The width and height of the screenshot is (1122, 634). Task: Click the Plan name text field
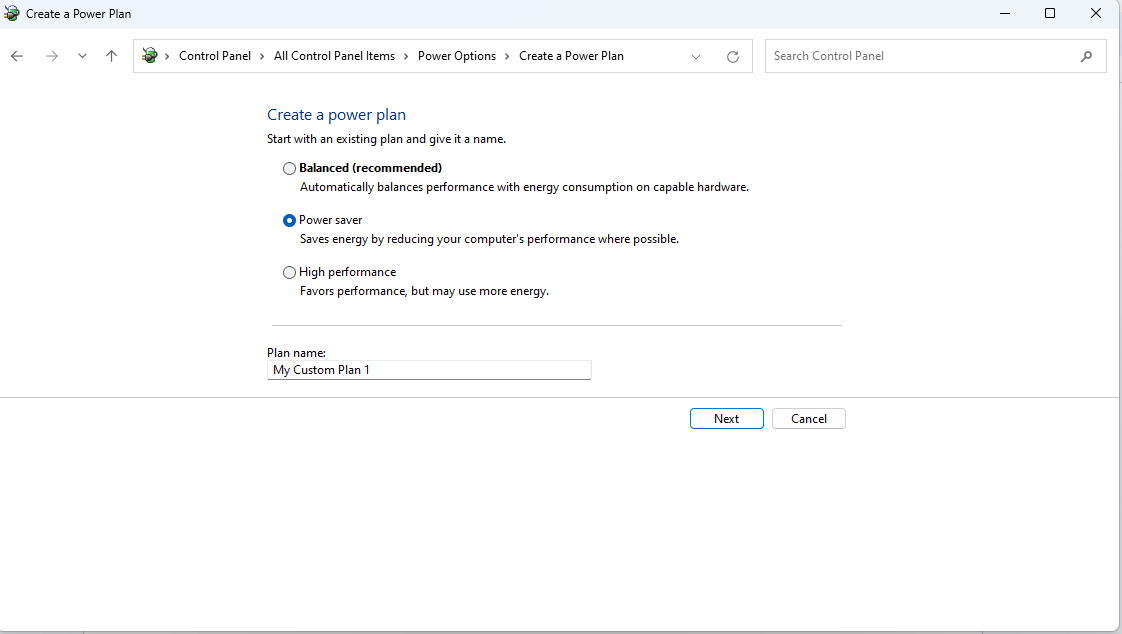point(429,370)
